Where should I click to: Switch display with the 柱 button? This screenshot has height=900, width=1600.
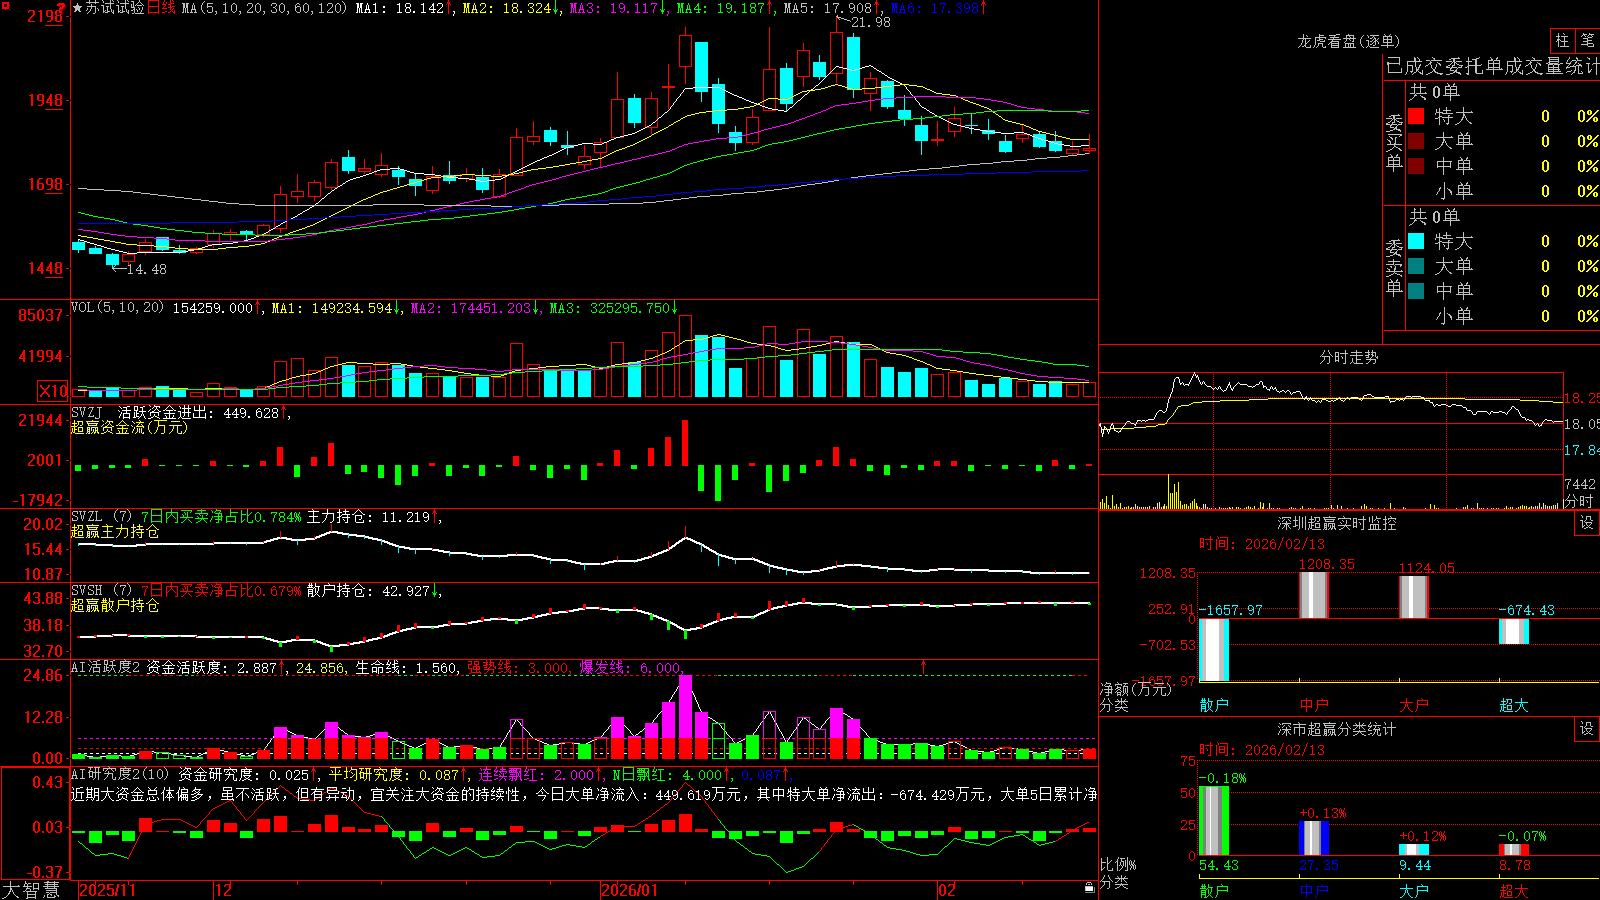coord(1562,40)
